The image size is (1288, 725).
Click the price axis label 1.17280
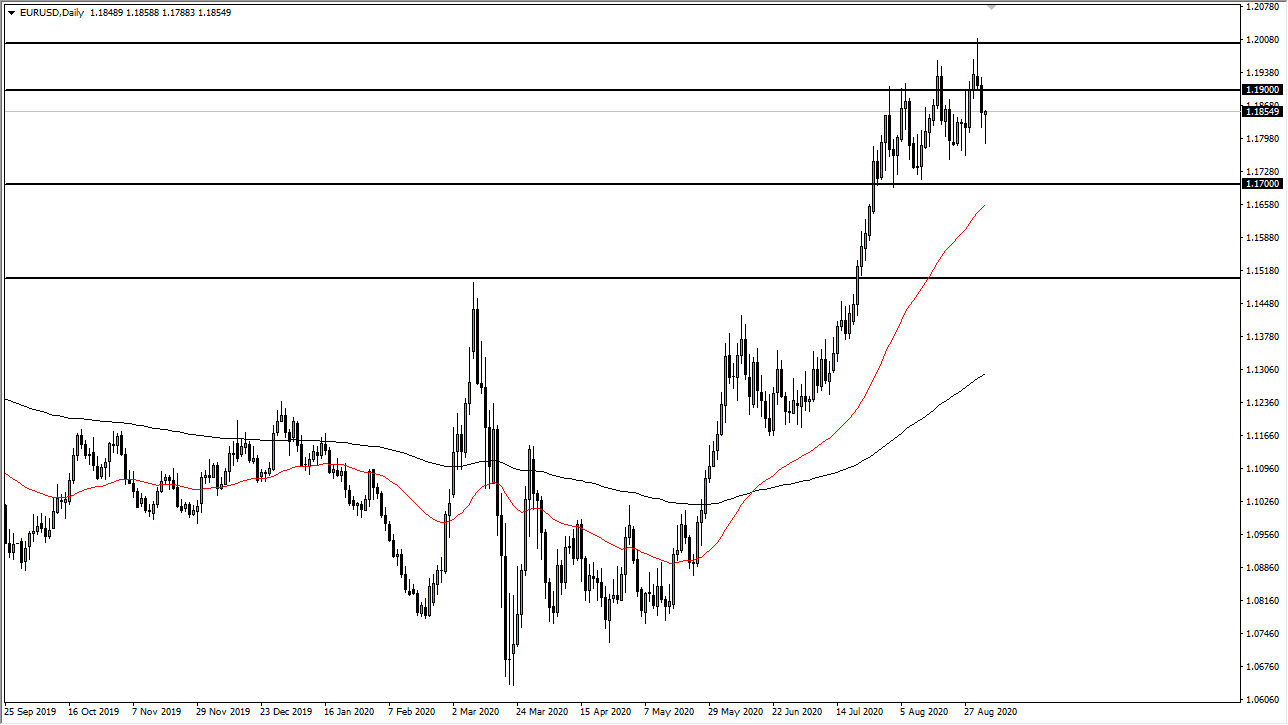1263,172
